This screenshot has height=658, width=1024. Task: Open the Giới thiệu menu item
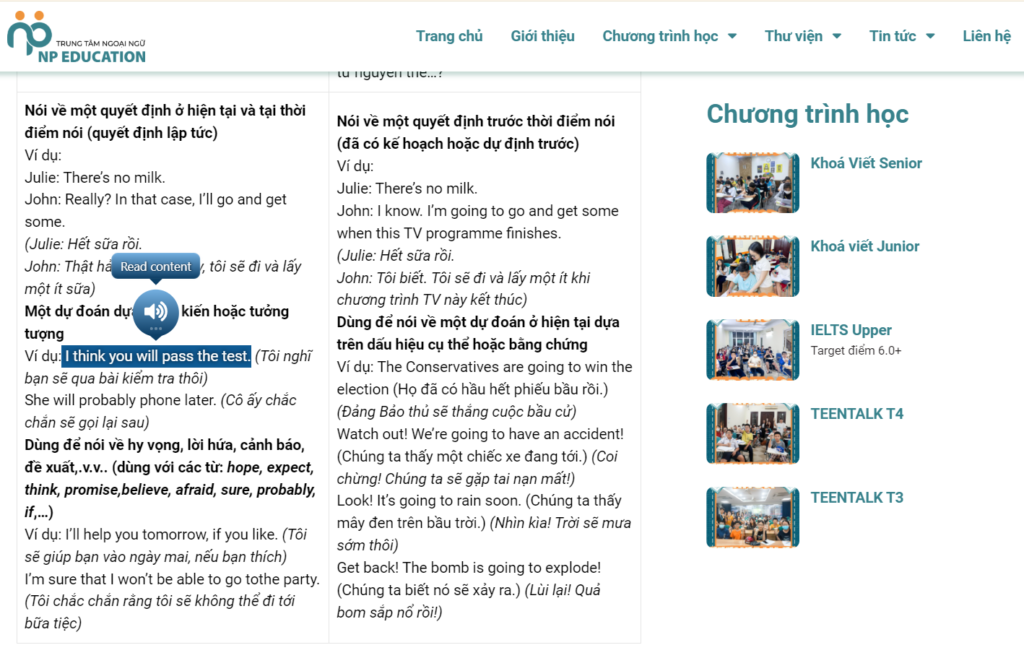(542, 36)
